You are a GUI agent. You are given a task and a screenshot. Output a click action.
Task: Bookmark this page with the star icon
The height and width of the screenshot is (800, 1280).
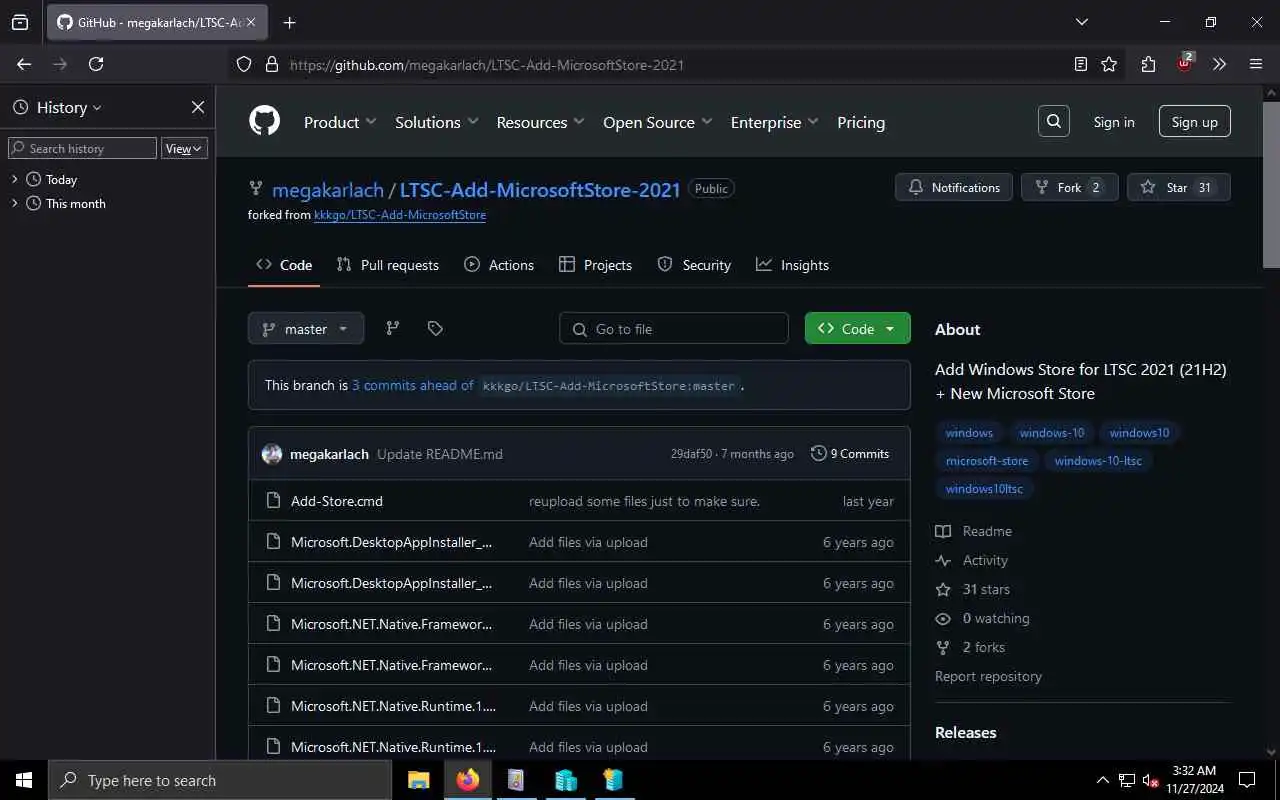(x=1109, y=64)
